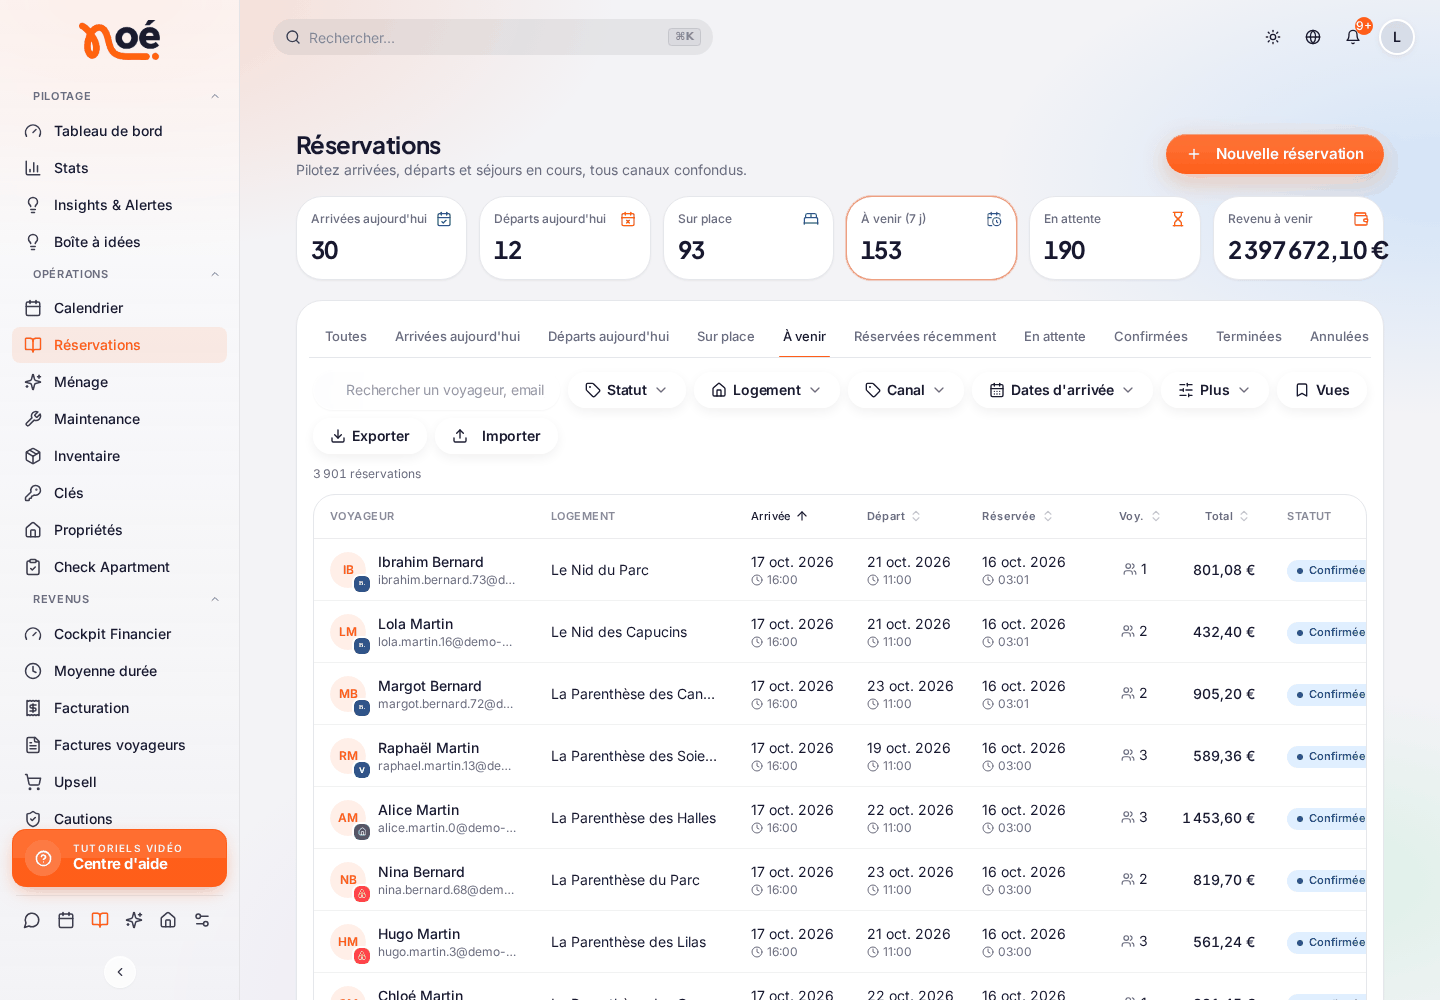Image resolution: width=1440 pixels, height=1000 pixels.
Task: Click the sparkles icon in bottom bar
Action: pyautogui.click(x=134, y=920)
